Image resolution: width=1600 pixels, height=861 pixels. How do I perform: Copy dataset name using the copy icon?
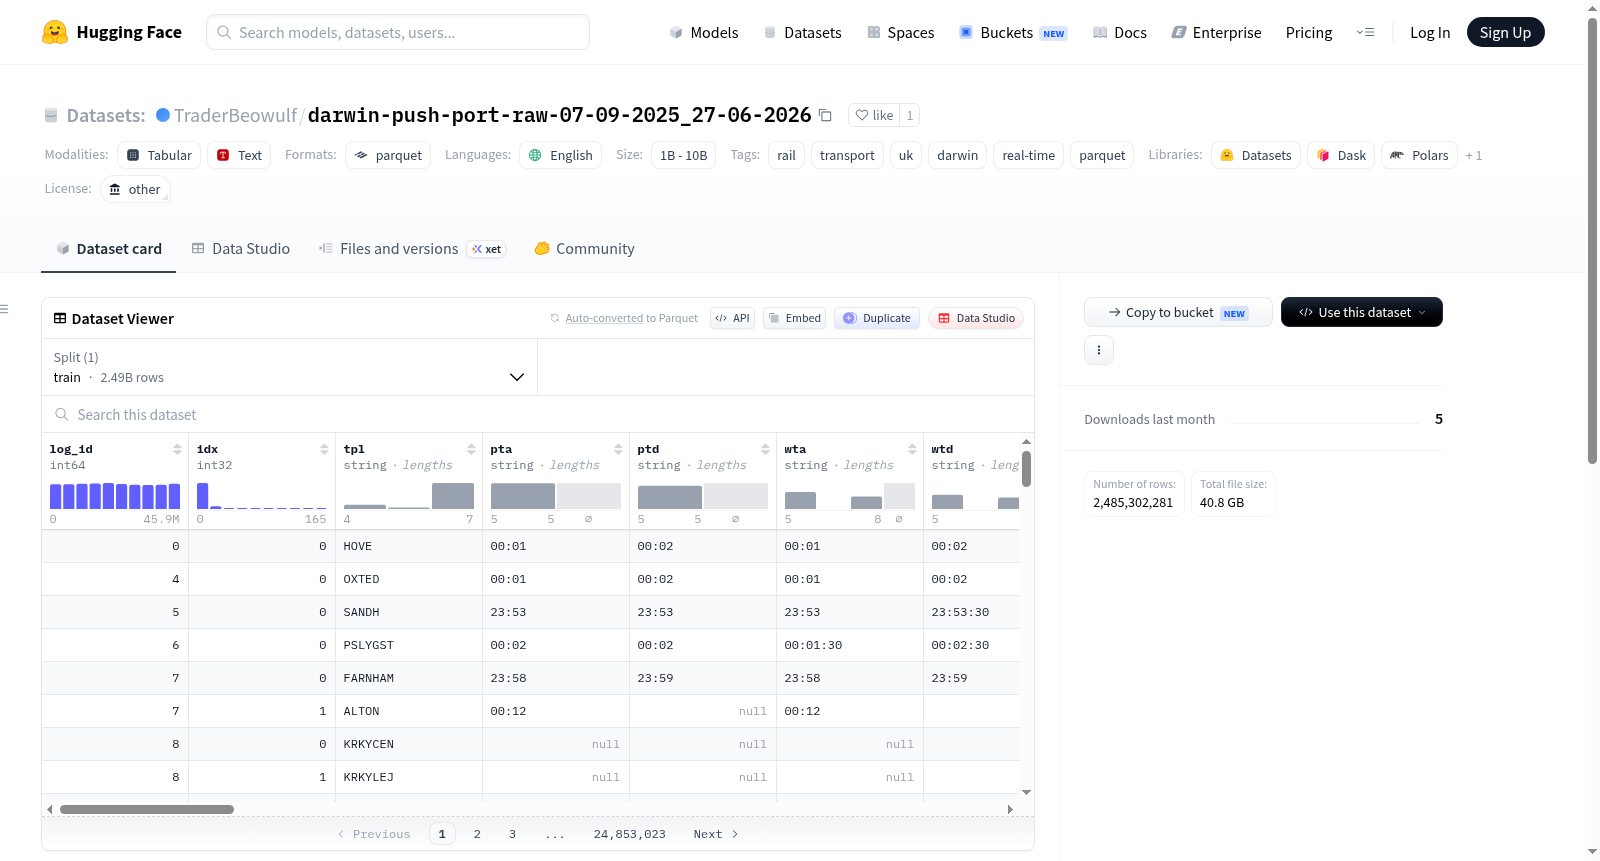(x=825, y=115)
